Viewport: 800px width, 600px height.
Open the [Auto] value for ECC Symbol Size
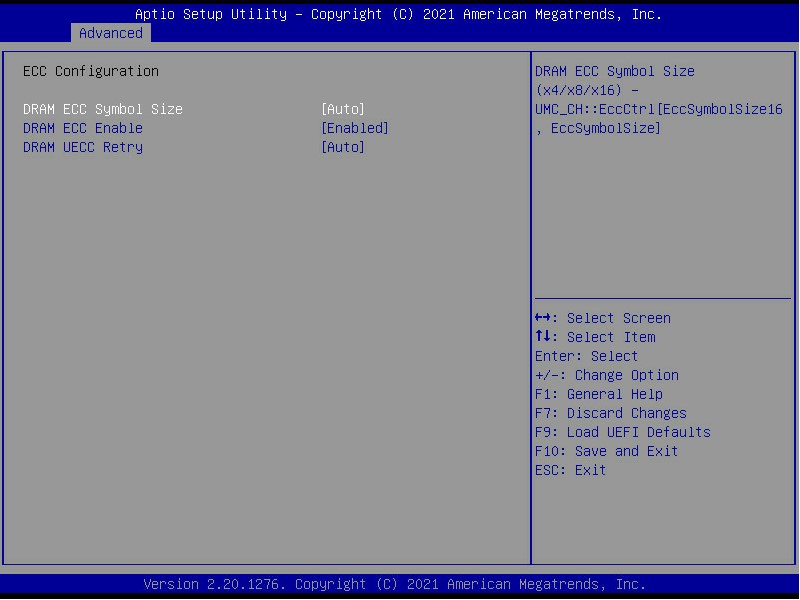click(x=343, y=109)
